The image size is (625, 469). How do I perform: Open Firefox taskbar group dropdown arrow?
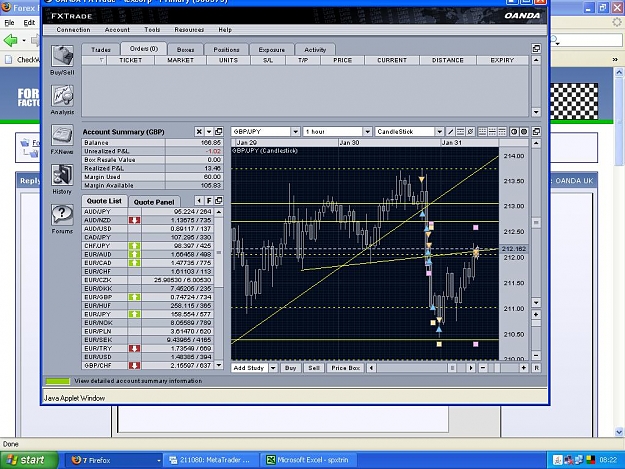tap(158, 460)
